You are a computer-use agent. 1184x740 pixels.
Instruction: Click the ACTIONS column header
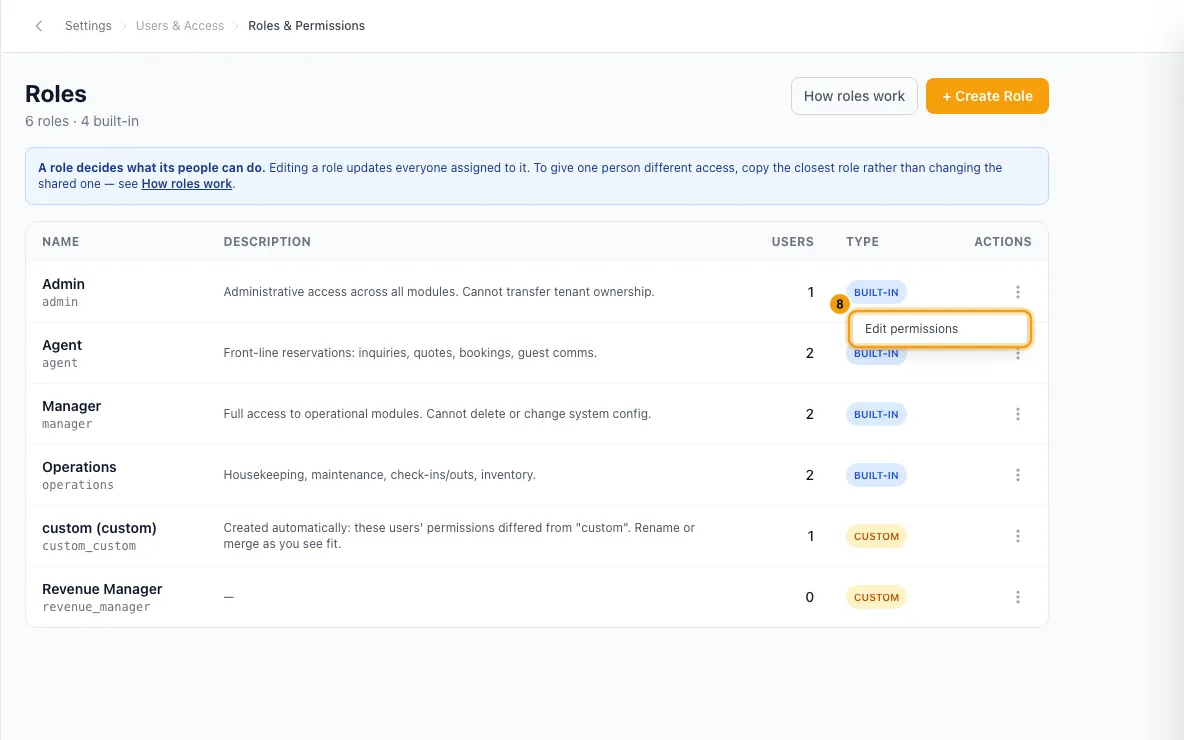click(x=1003, y=242)
